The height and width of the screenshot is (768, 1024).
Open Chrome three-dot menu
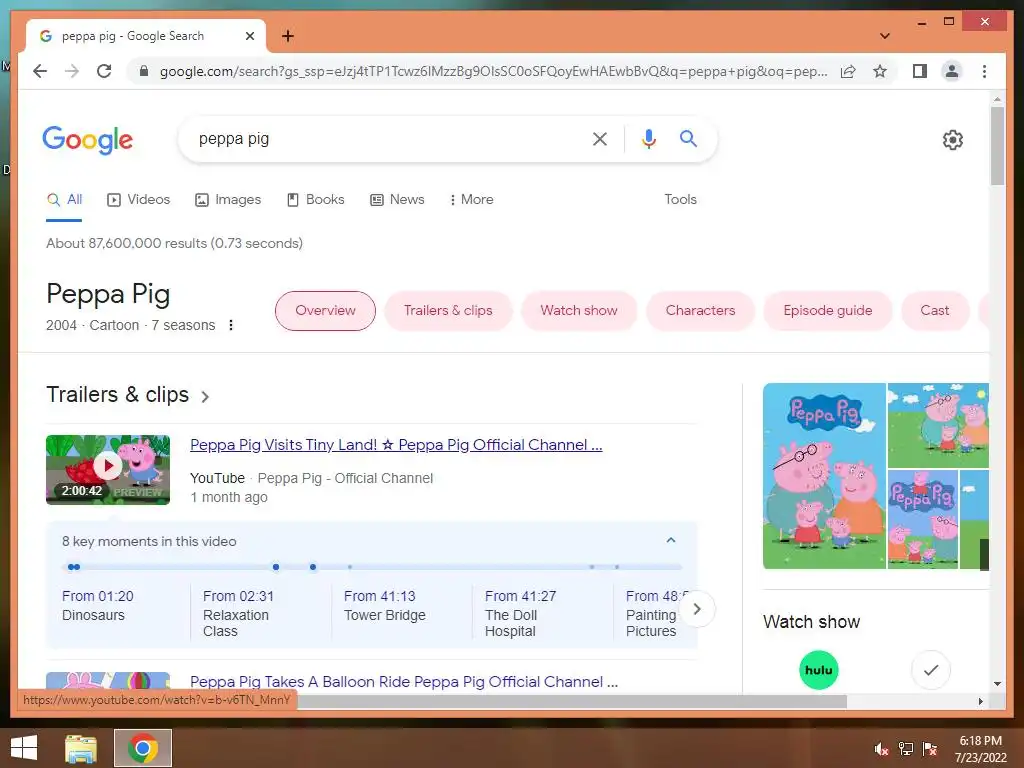click(x=984, y=71)
